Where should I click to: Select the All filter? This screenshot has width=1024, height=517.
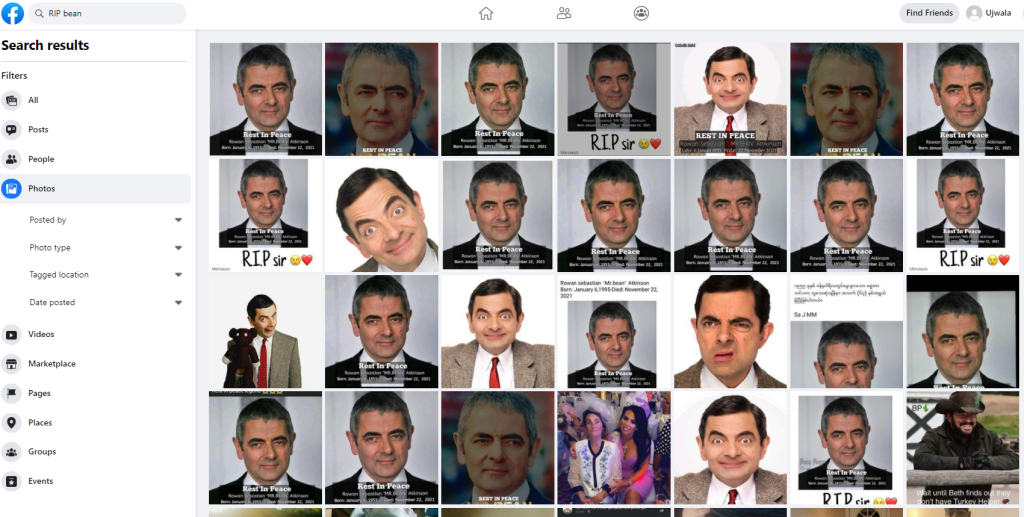pos(33,100)
